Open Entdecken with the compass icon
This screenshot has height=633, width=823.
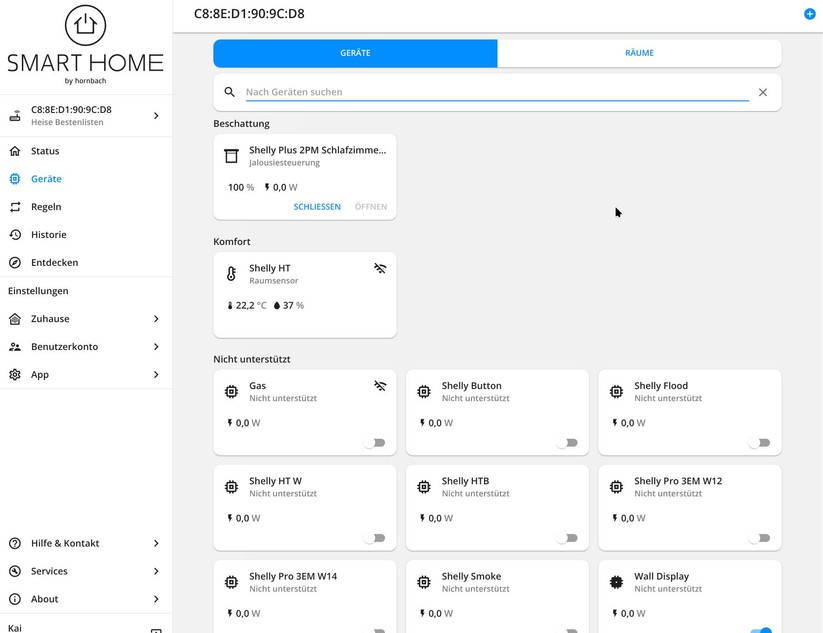point(15,262)
